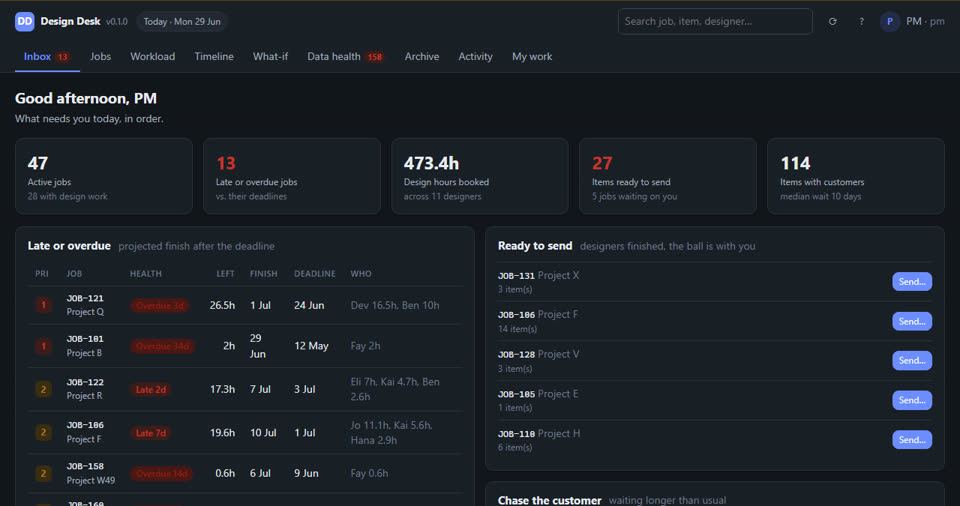The width and height of the screenshot is (960, 506).
Task: Open help via question mark icon
Action: pyautogui.click(x=861, y=21)
